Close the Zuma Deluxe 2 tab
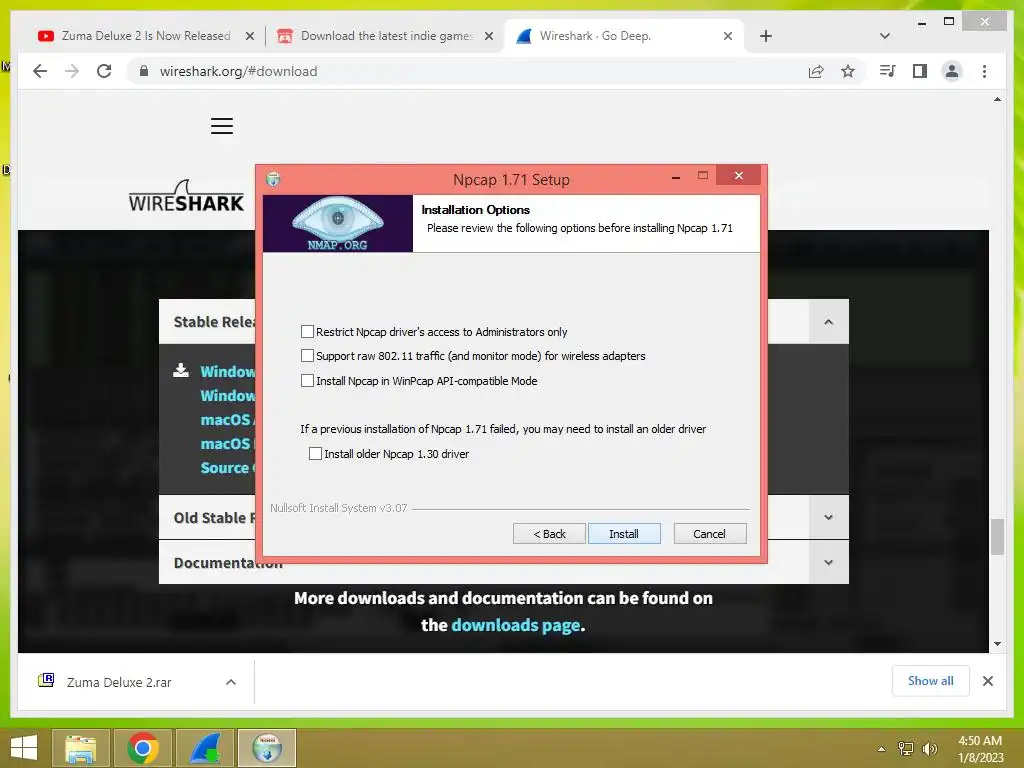 point(249,36)
